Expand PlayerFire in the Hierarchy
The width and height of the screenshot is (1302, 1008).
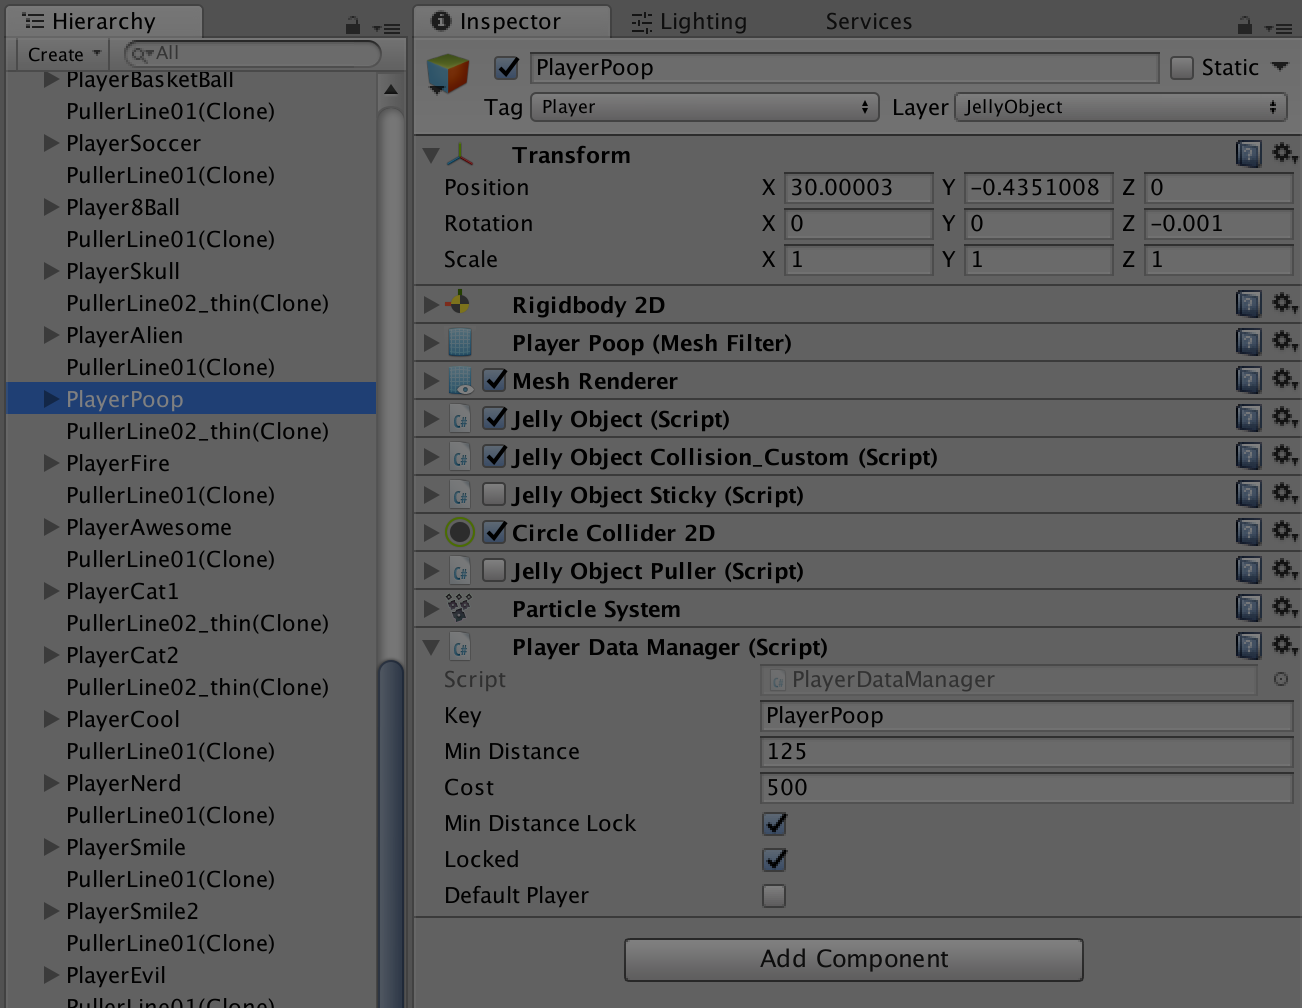pyautogui.click(x=51, y=463)
